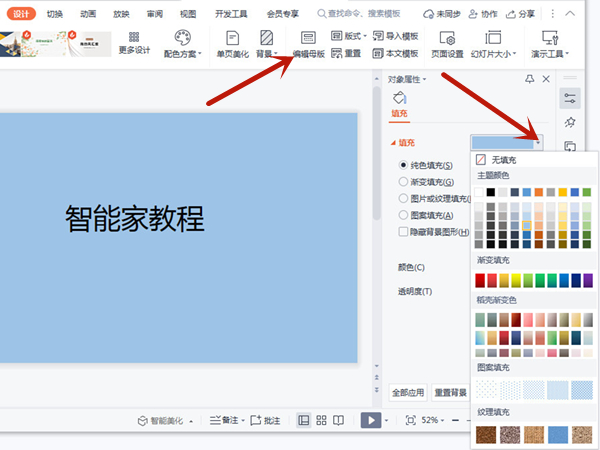The width and height of the screenshot is (600, 450).
Task: Select the 渐变填充 gradient fill option
Action: click(403, 181)
